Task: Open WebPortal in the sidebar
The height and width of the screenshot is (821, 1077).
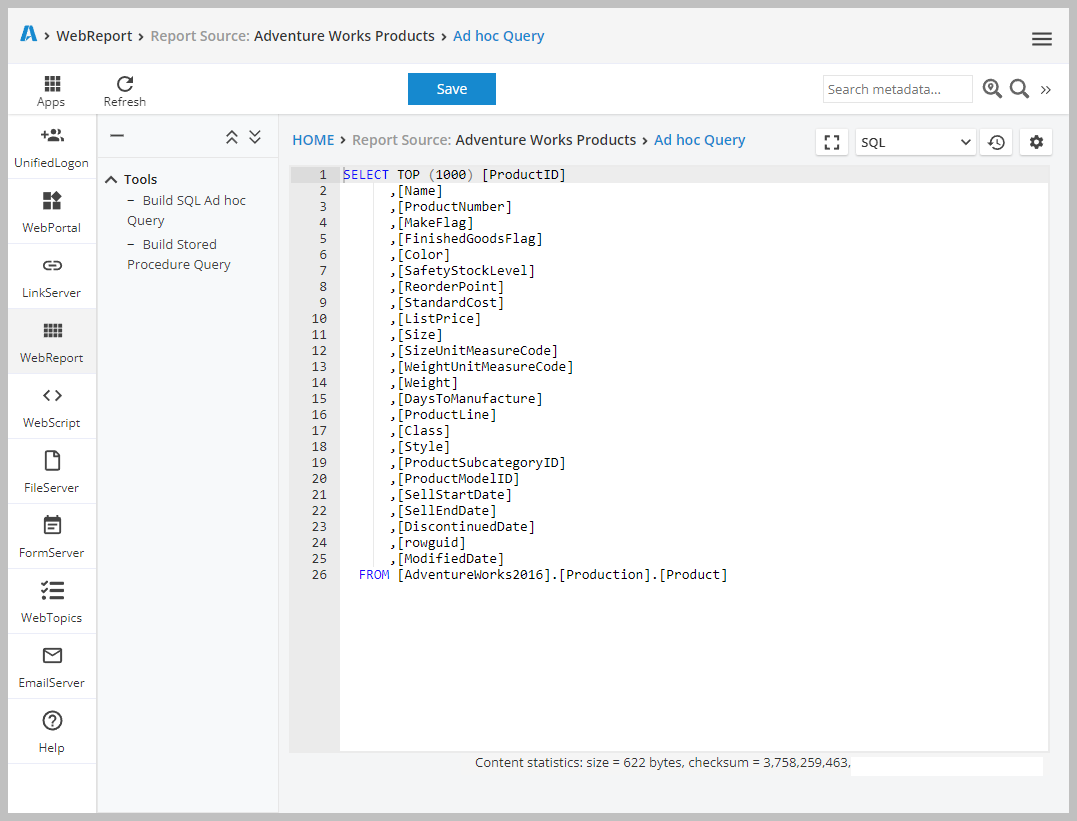Action: (x=52, y=212)
